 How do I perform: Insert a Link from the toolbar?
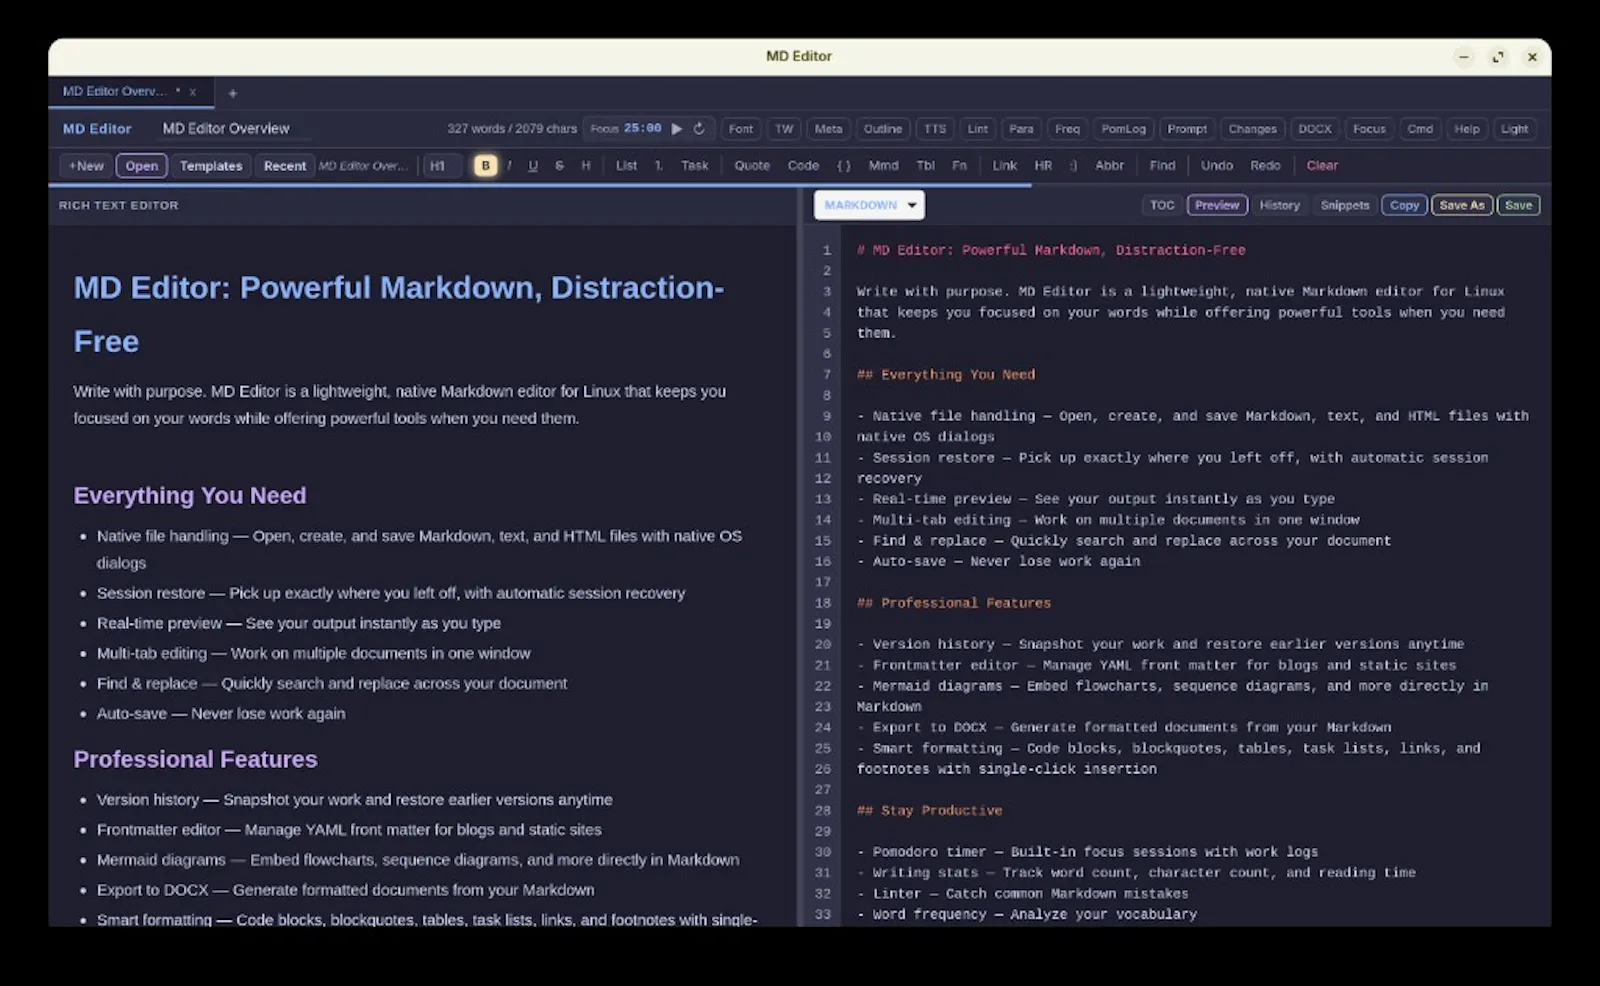1004,166
